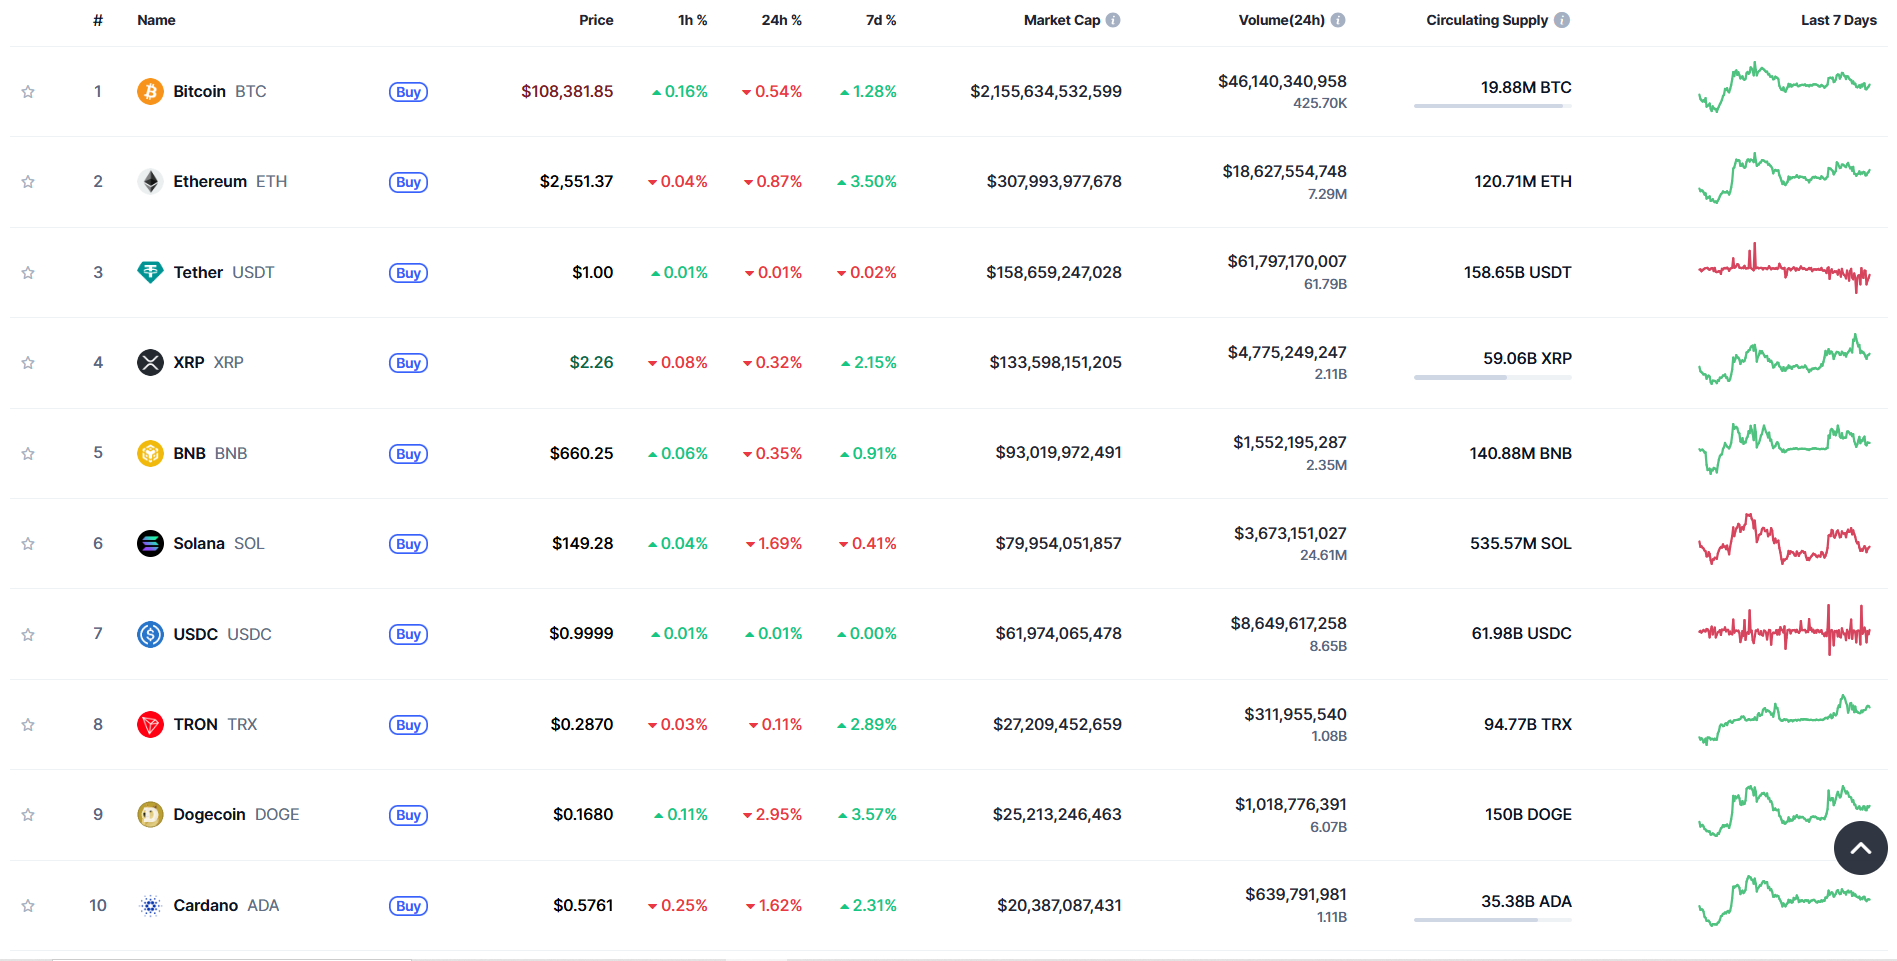1897x961 pixels.
Task: Click the Dogecoin logo icon
Action: pos(150,815)
